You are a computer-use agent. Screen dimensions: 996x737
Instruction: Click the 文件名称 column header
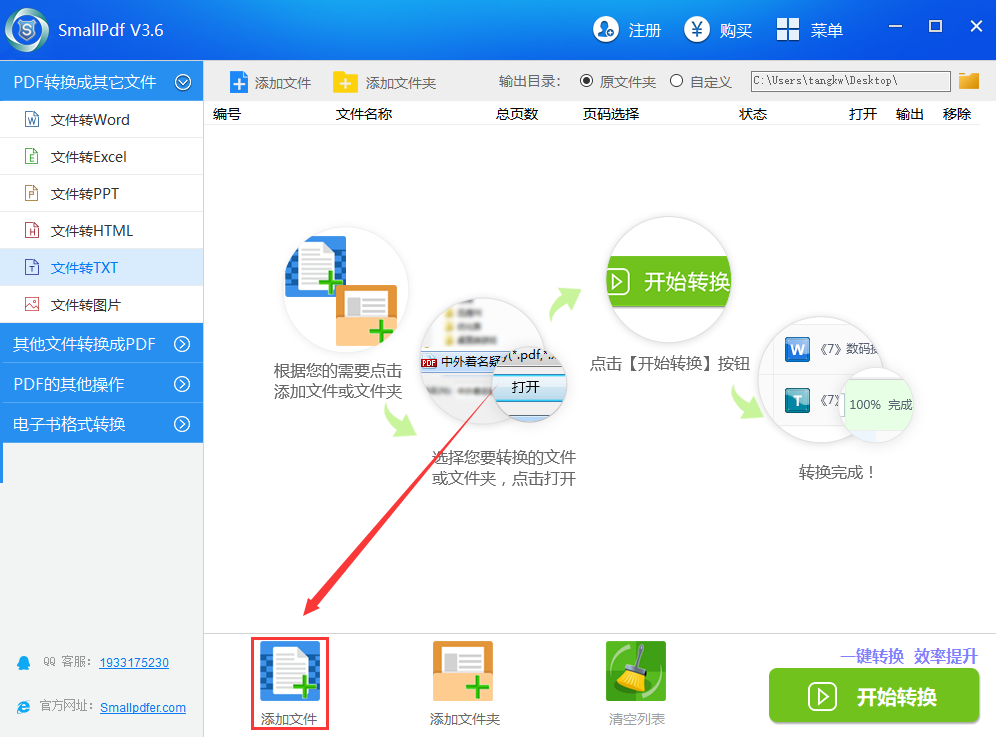(364, 114)
